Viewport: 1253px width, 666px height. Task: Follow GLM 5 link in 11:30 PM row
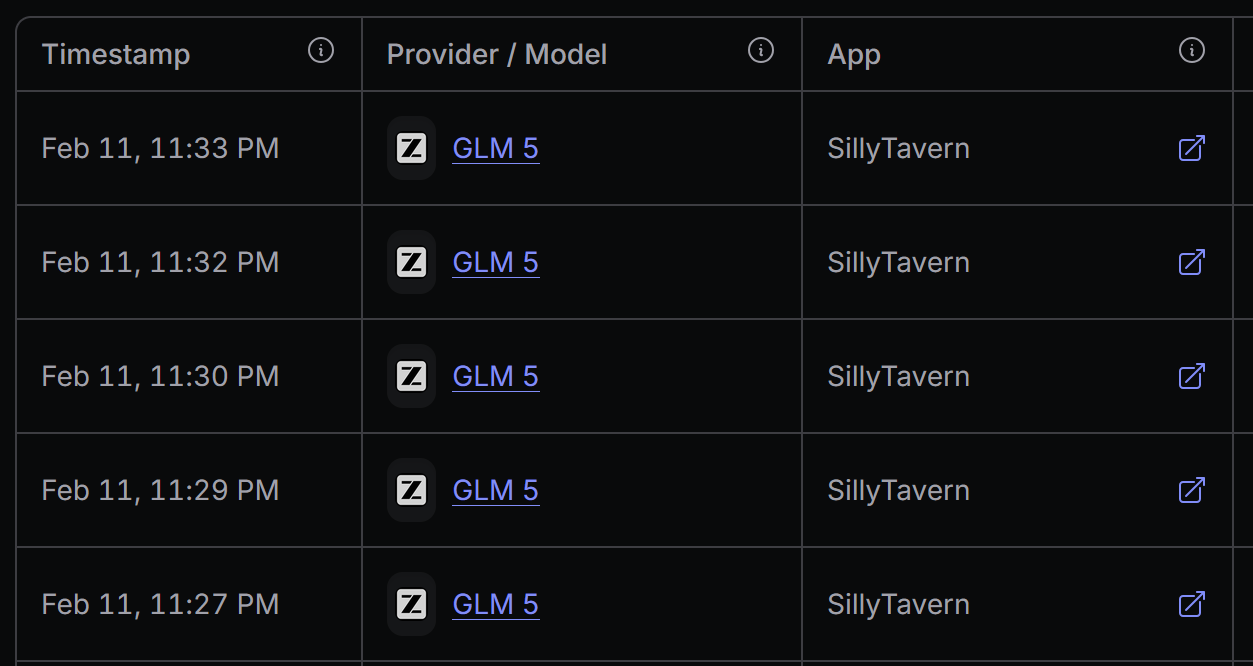[495, 377]
